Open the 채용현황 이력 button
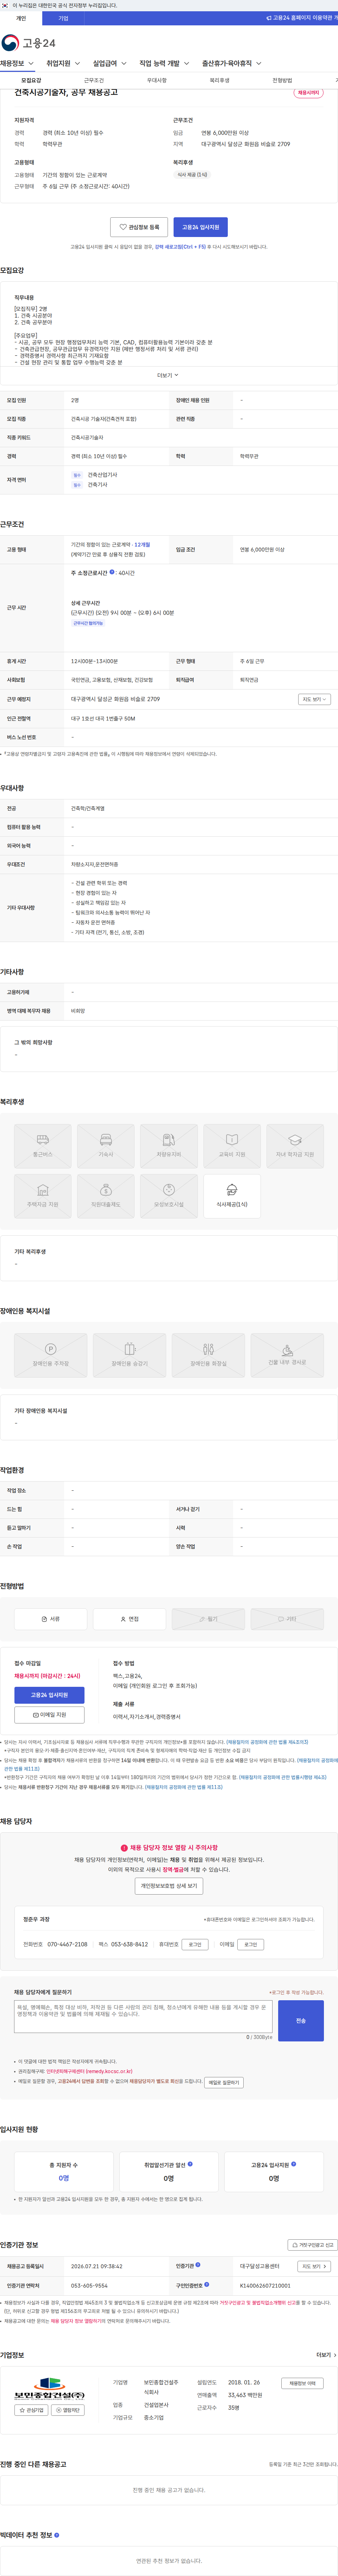 point(302,2383)
